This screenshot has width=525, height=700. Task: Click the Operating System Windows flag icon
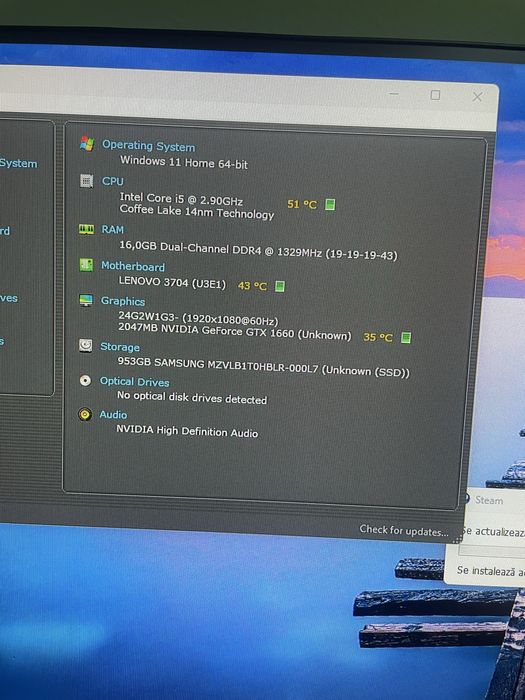click(x=87, y=143)
